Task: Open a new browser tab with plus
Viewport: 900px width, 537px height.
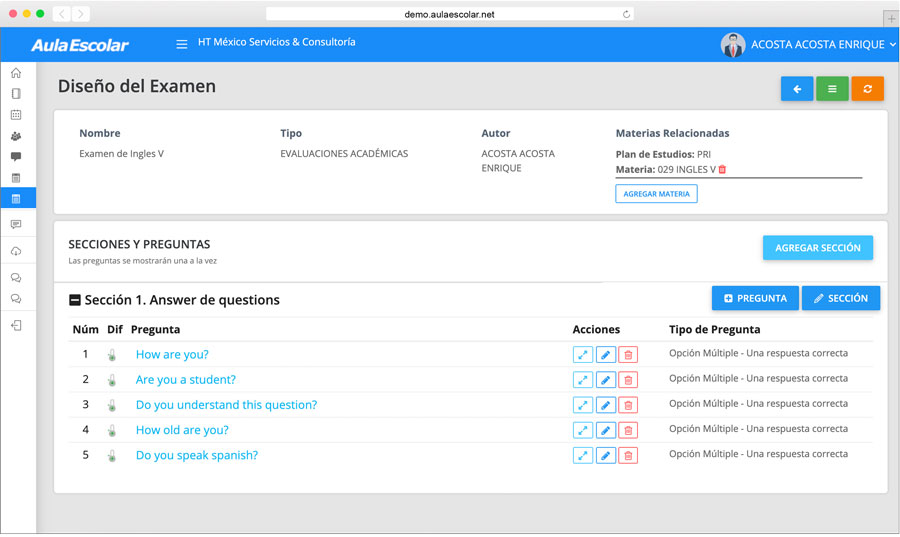Action: 891,18
